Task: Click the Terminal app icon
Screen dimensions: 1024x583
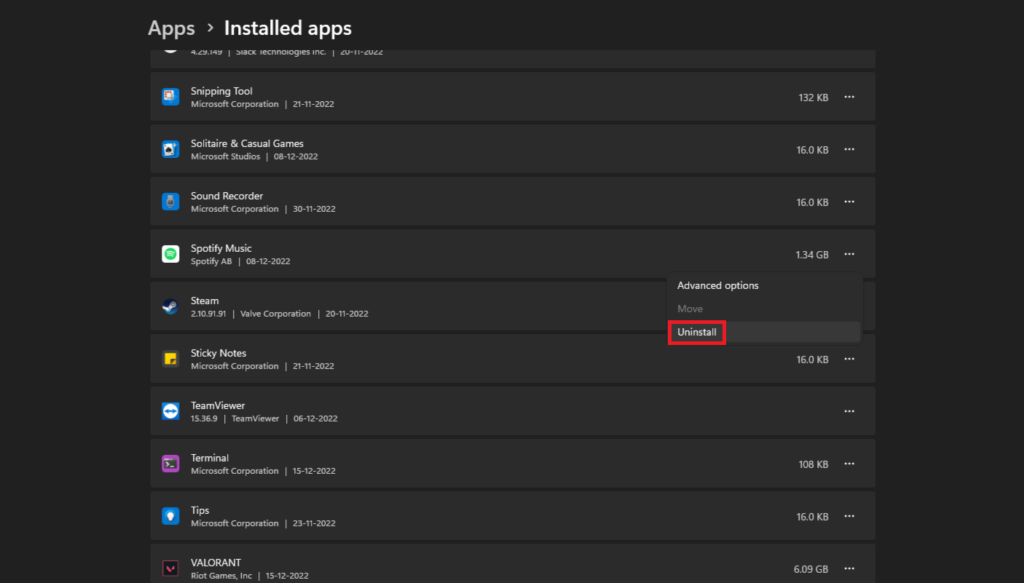Action: click(x=170, y=464)
